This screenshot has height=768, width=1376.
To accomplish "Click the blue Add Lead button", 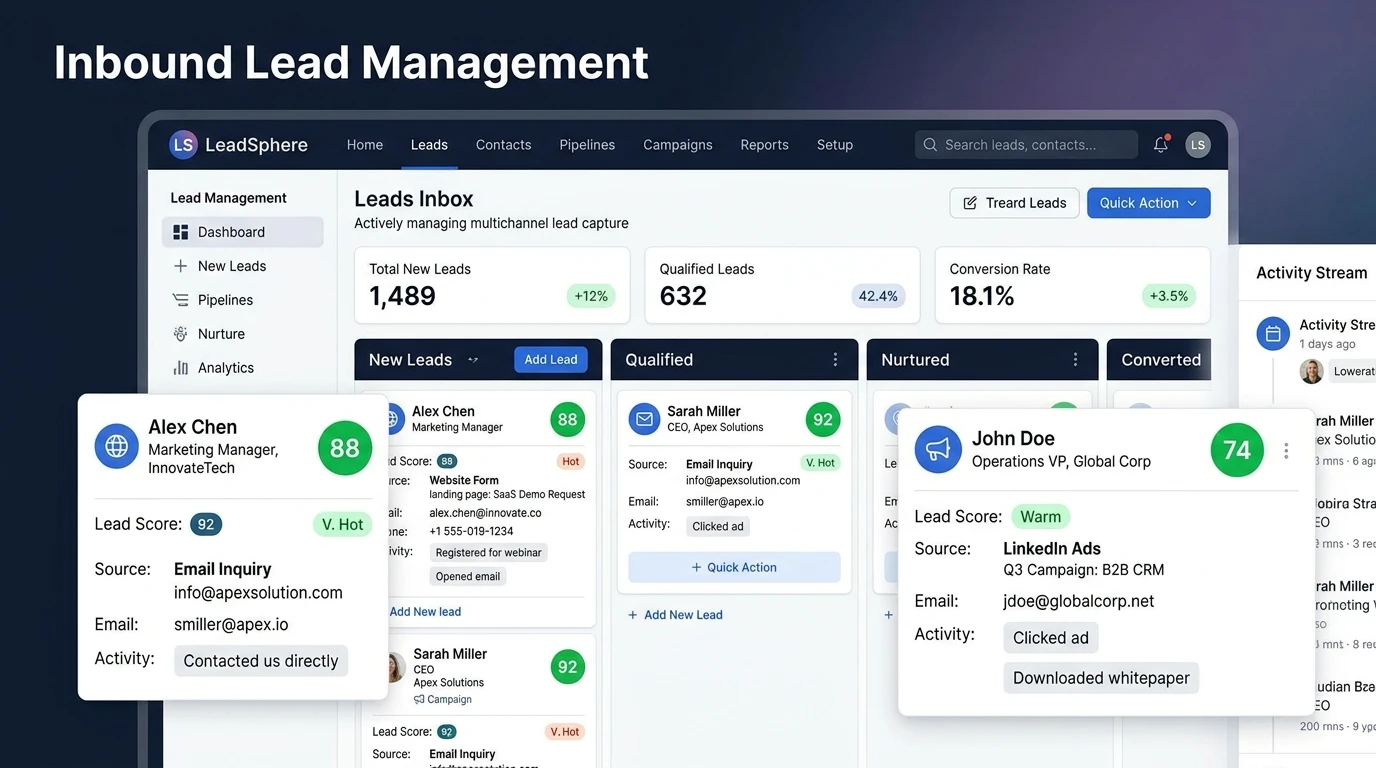I will (x=551, y=360).
